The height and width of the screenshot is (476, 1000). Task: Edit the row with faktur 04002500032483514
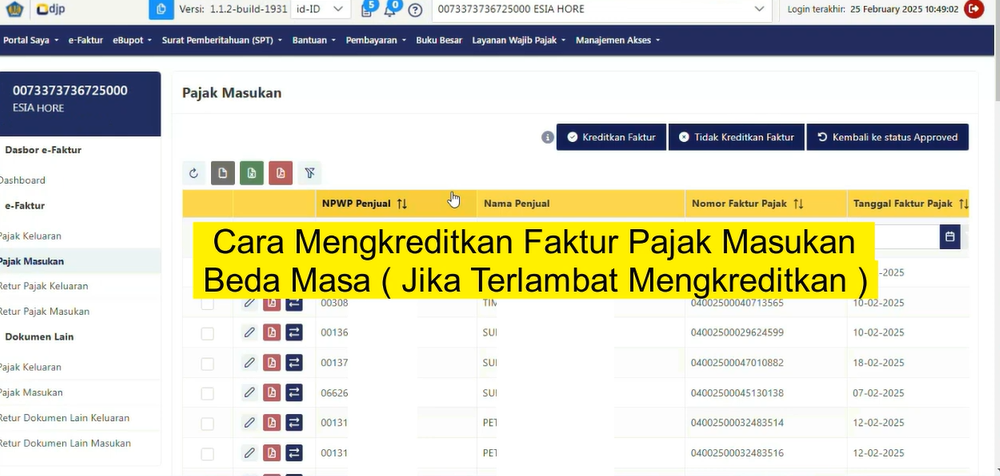249,422
